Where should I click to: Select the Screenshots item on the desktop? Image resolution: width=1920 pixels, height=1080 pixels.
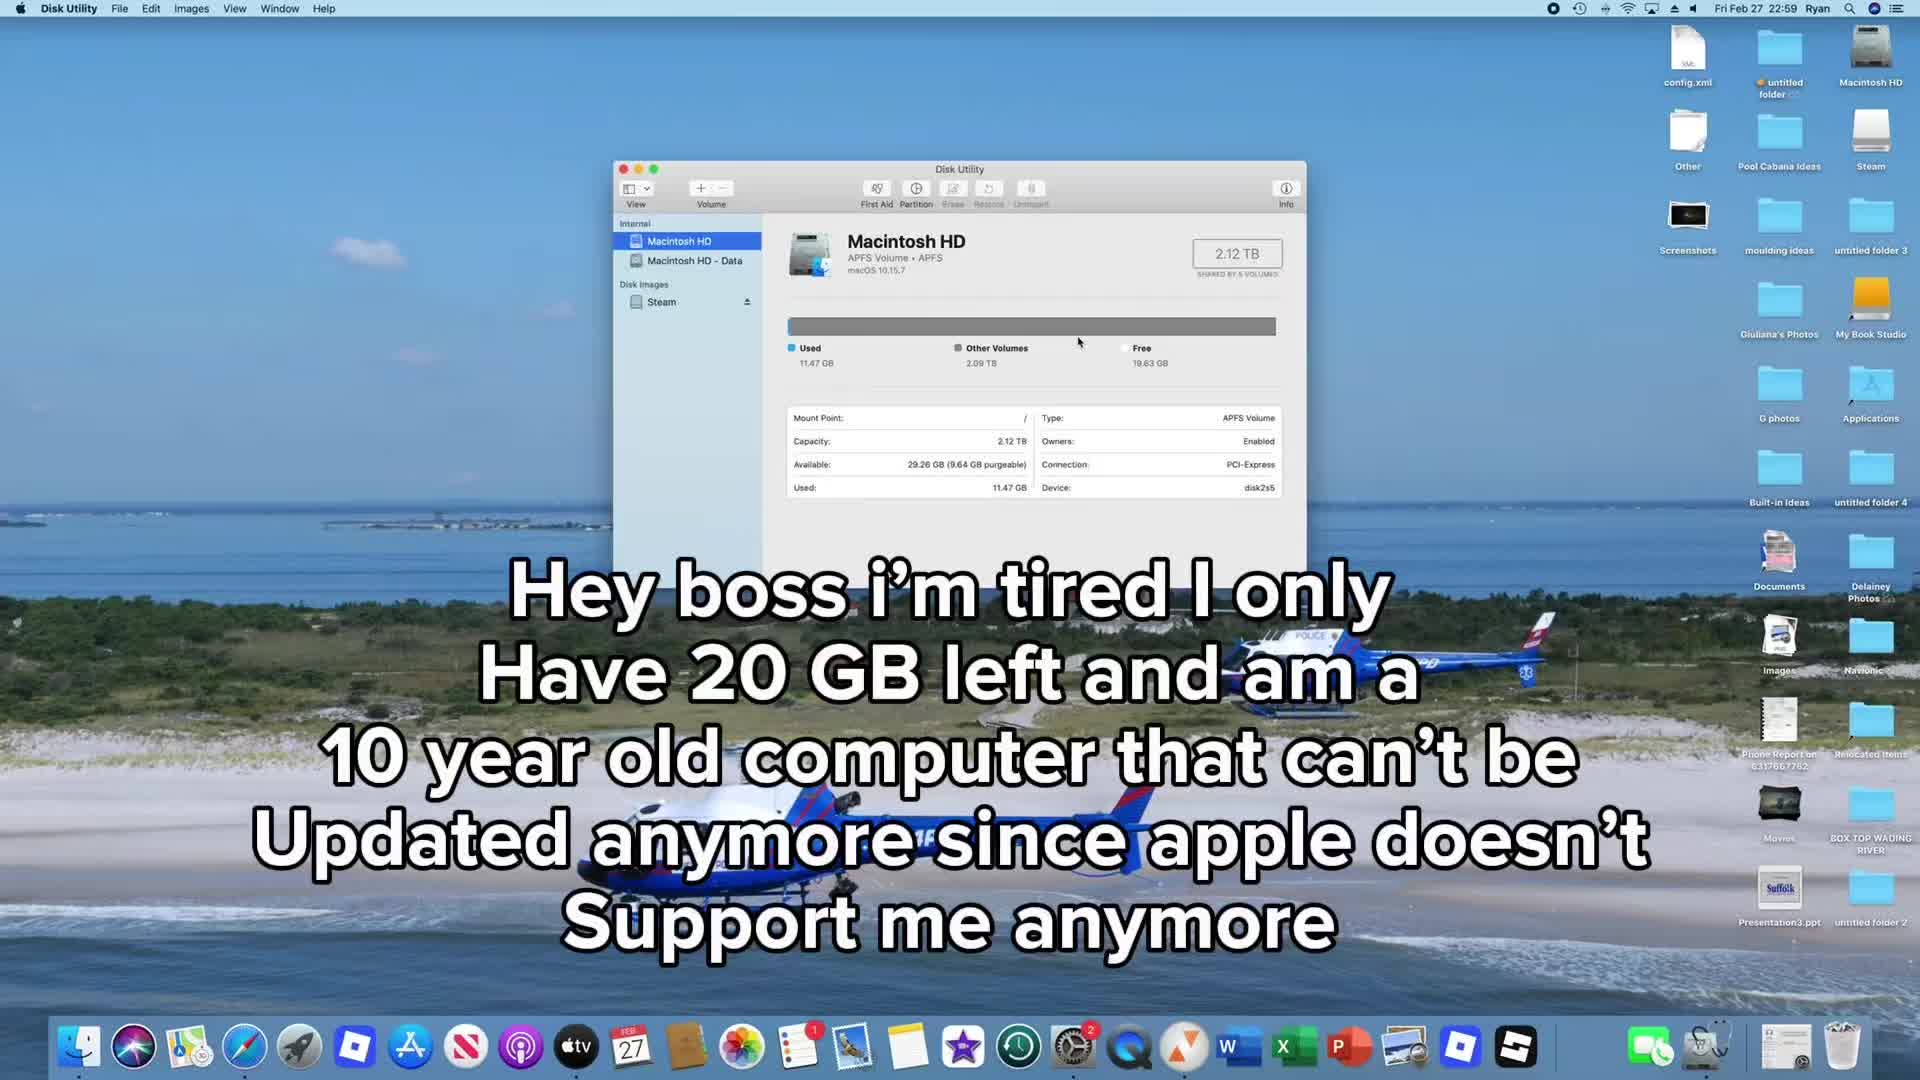point(1688,216)
